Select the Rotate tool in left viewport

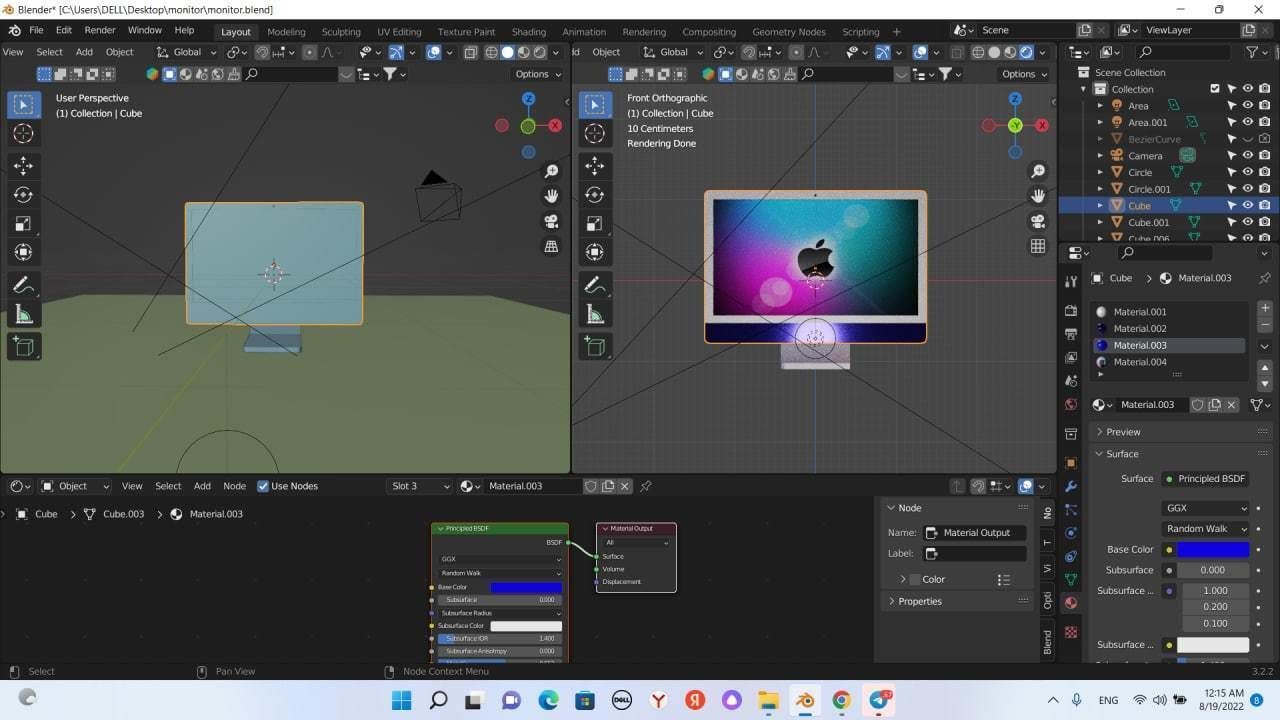click(x=24, y=194)
